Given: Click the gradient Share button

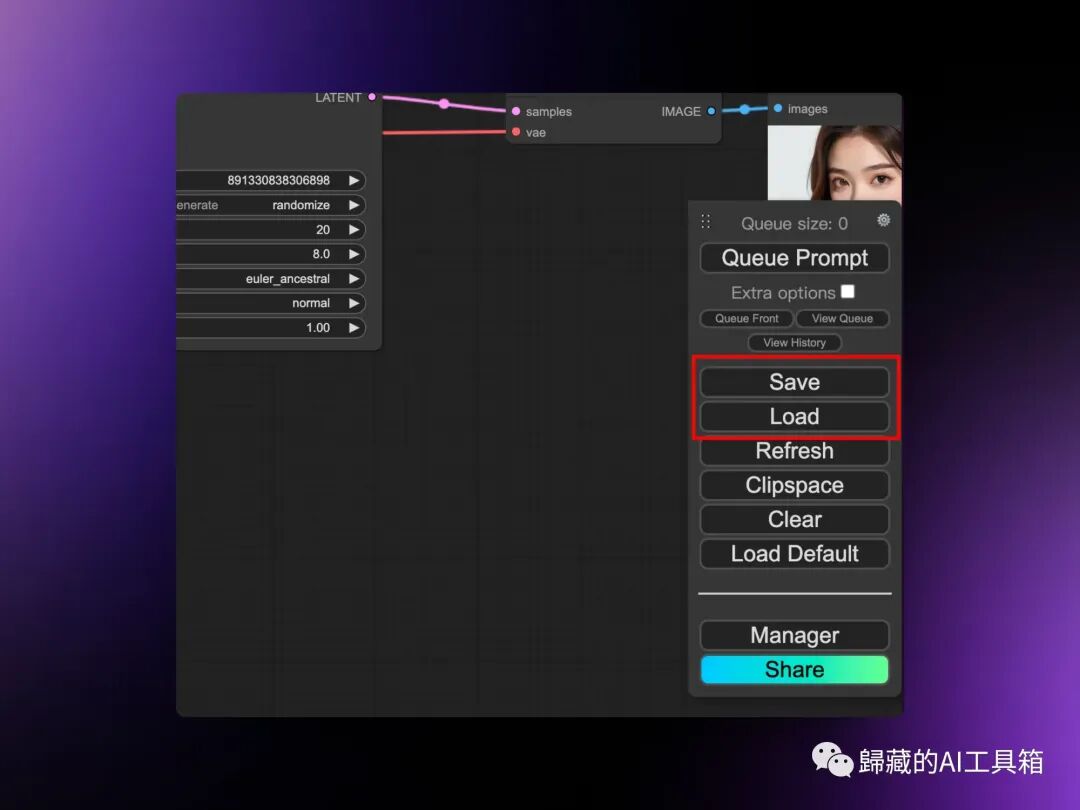Looking at the screenshot, I should pos(794,669).
